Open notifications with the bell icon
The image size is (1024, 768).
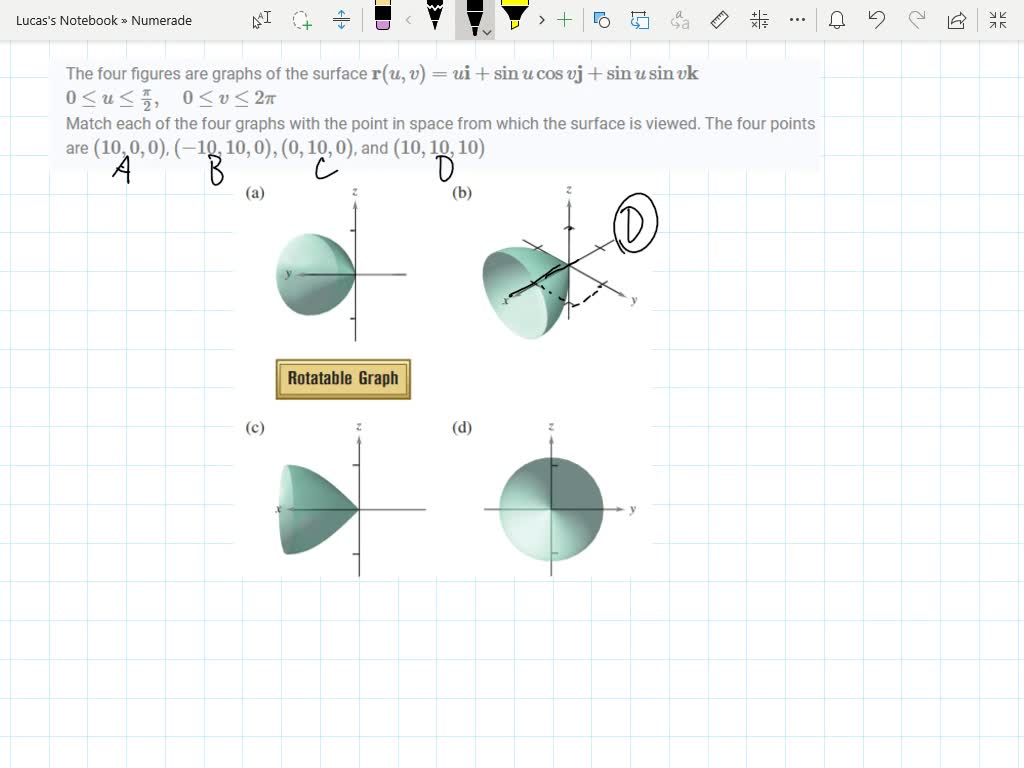point(837,20)
